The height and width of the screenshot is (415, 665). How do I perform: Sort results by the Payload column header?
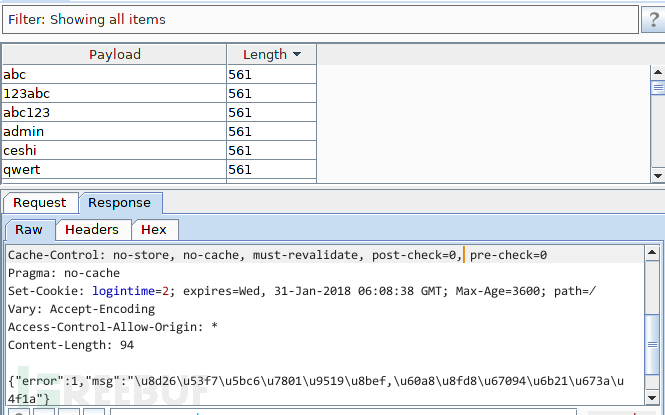click(x=115, y=54)
